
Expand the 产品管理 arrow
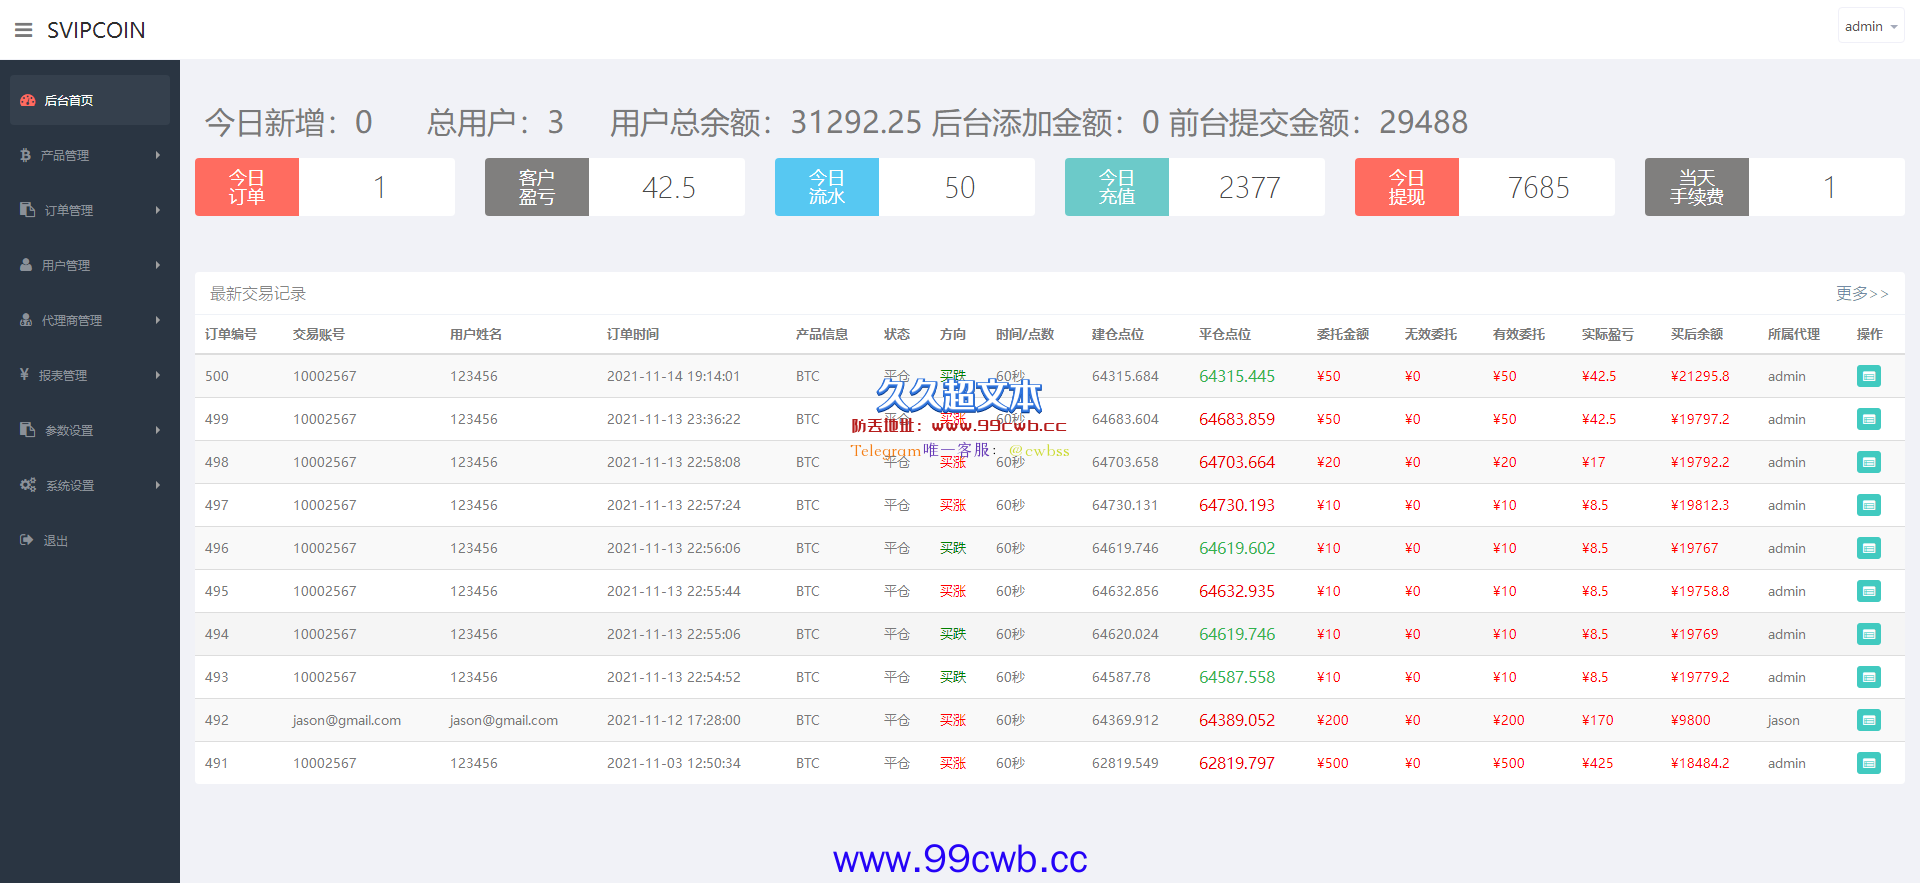pos(158,155)
